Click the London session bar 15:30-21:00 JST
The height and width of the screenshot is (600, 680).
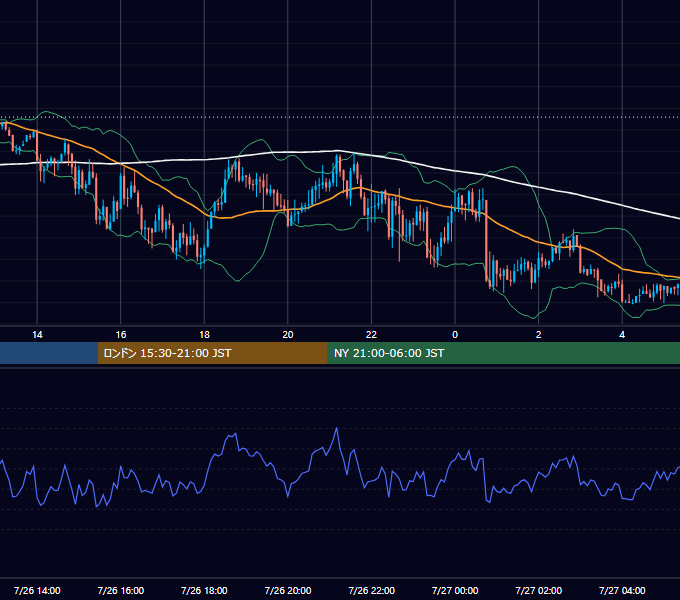point(212,353)
